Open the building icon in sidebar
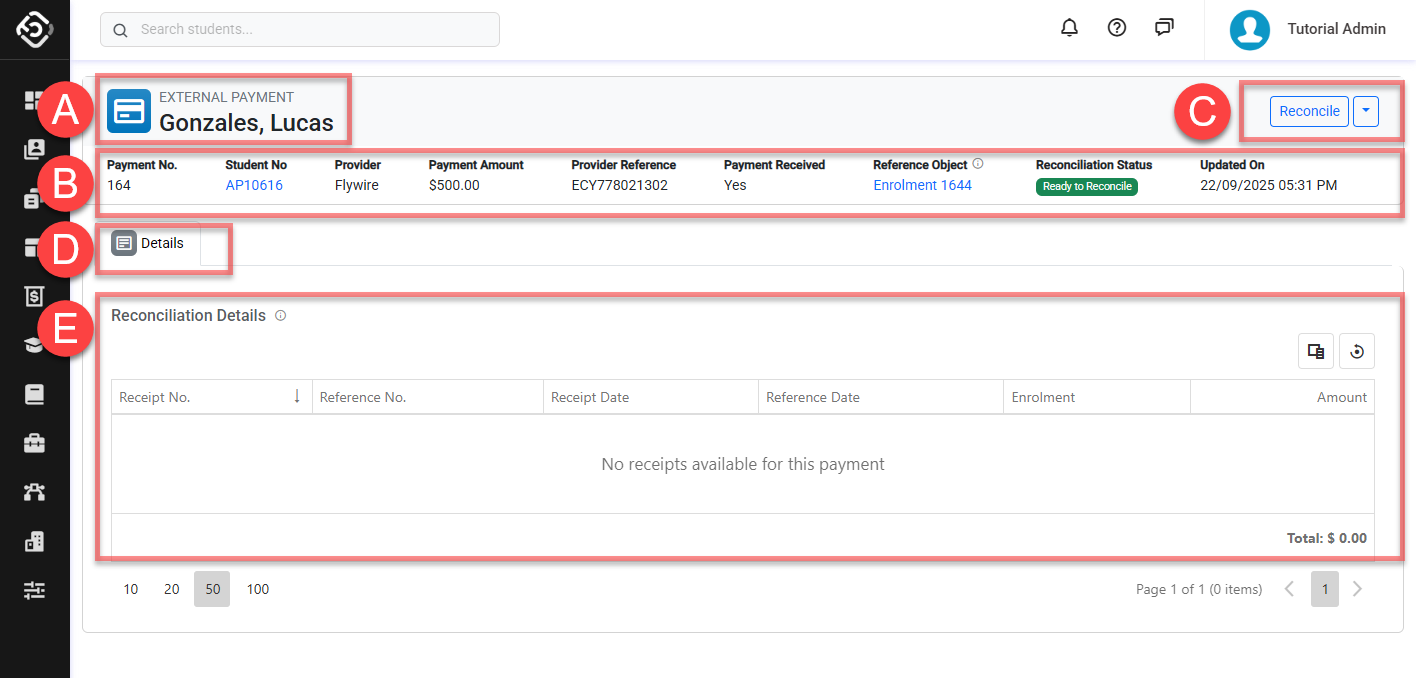1416x678 pixels. (x=35, y=541)
